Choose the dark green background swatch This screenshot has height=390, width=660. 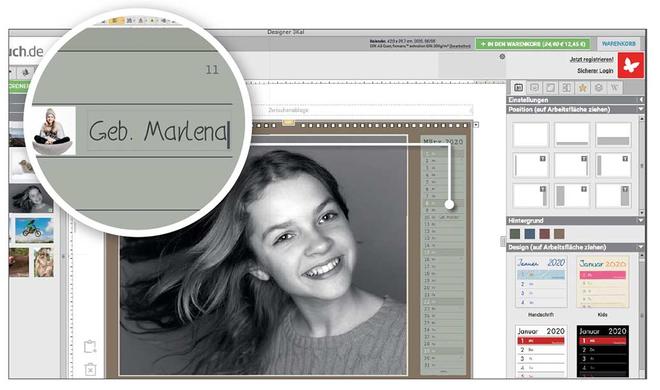515,233
